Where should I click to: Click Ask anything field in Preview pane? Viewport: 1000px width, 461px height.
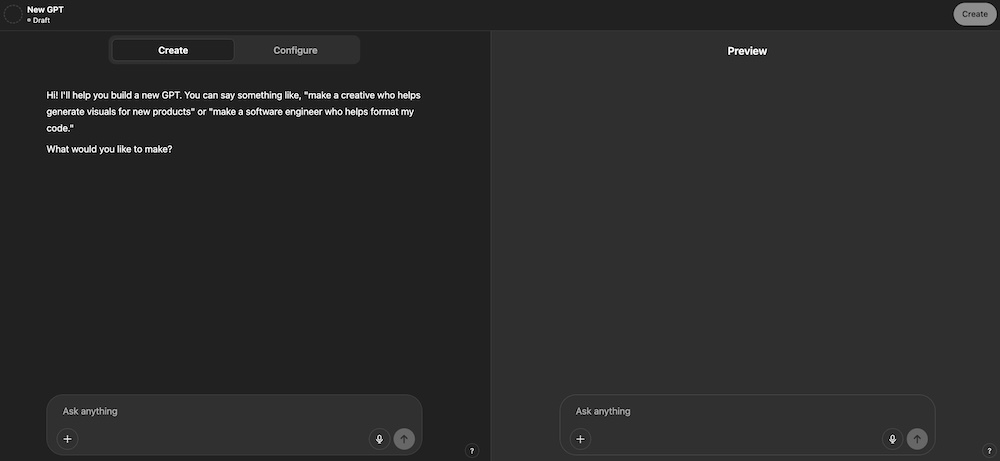tap(747, 411)
